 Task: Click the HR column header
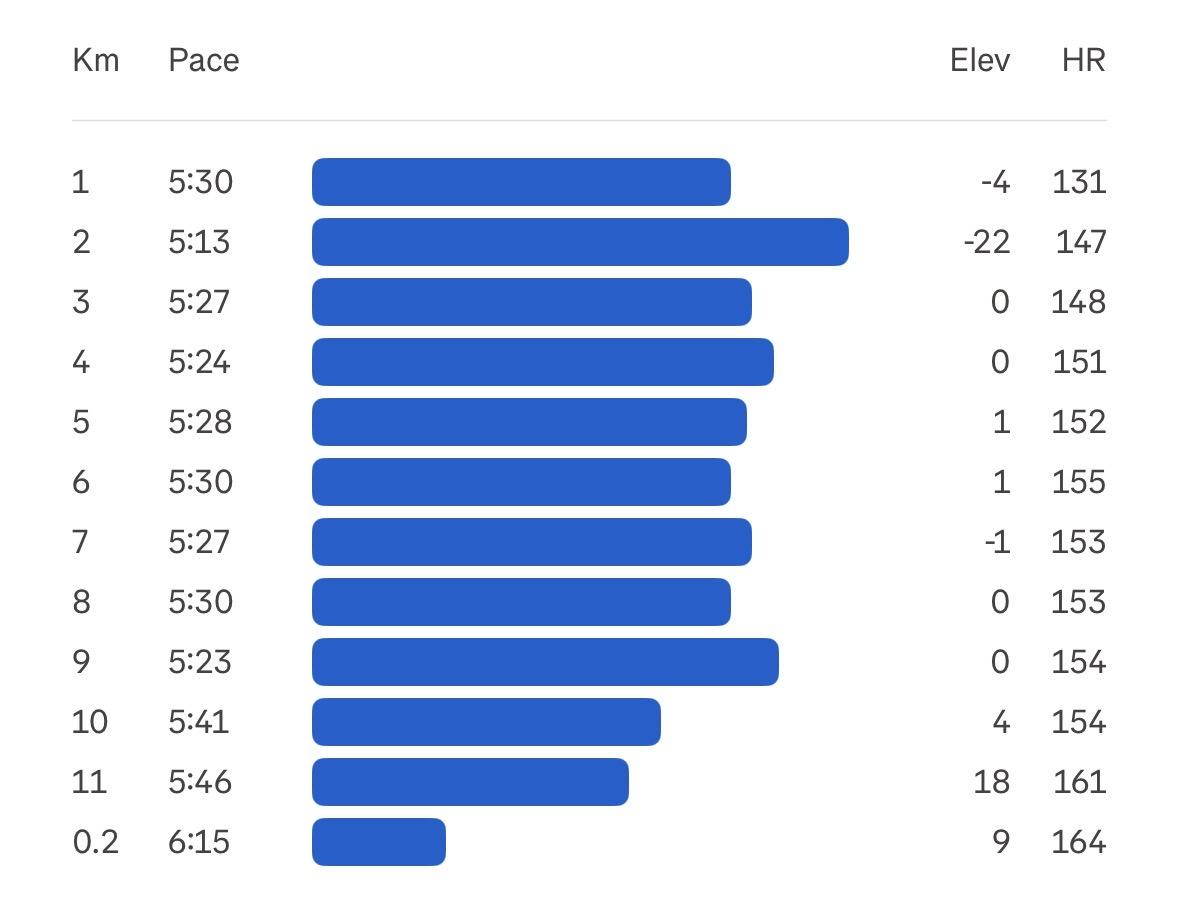[x=1084, y=60]
